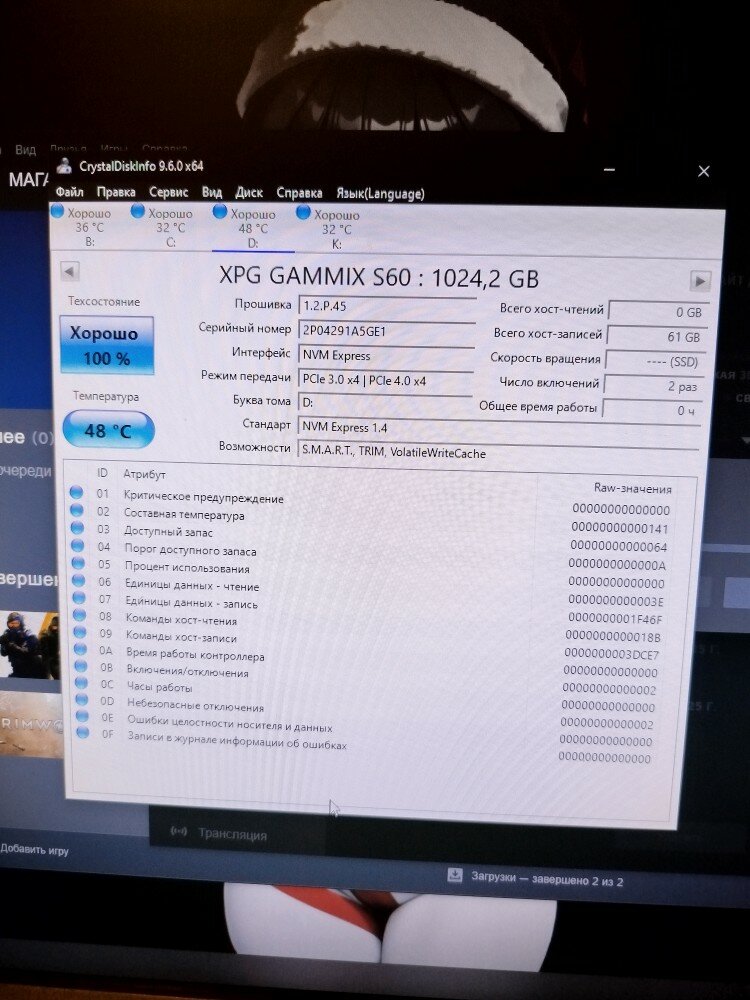Close the CrystalDiskInfo window
Image resolution: width=750 pixels, height=1000 pixels.
coord(703,171)
